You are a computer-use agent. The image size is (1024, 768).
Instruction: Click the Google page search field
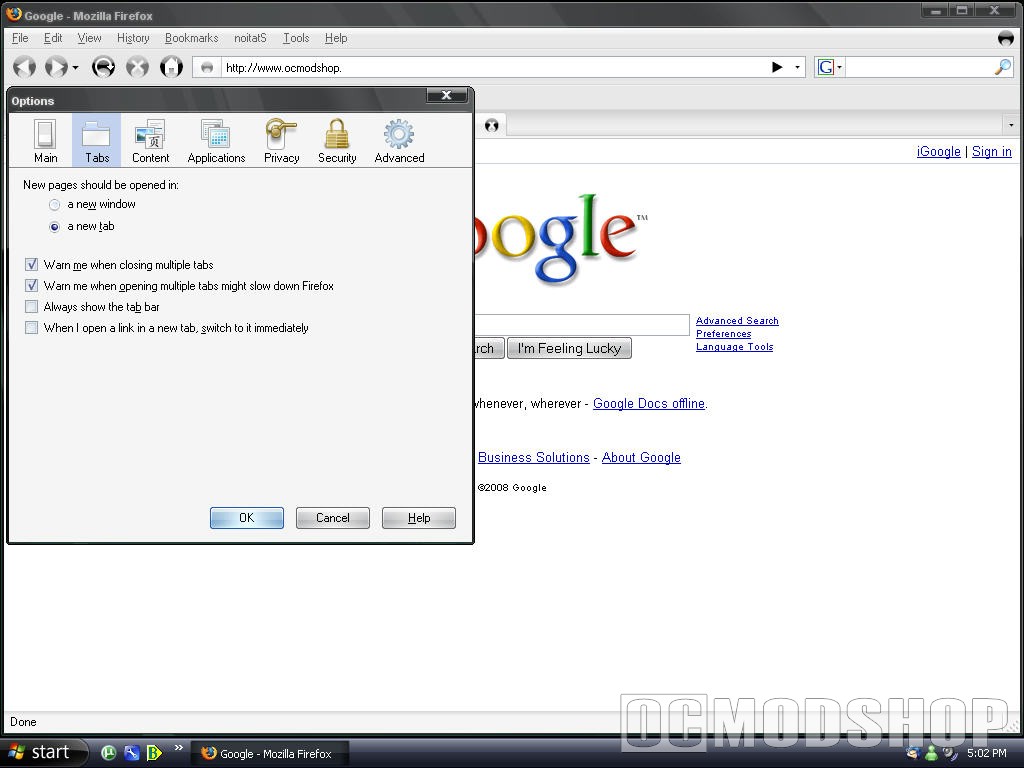coord(581,325)
